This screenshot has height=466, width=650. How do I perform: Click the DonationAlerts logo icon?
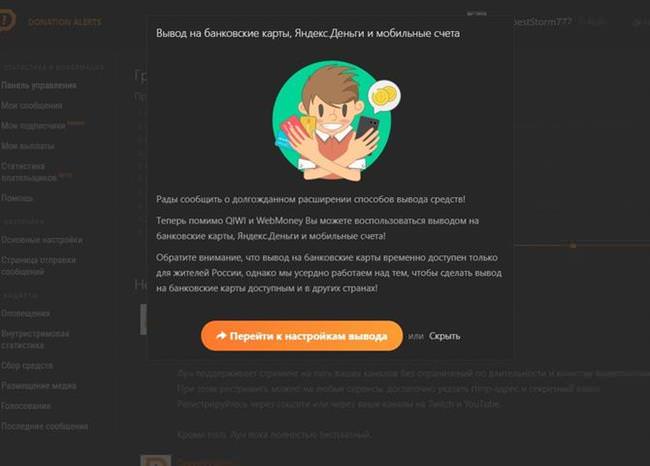(7, 20)
